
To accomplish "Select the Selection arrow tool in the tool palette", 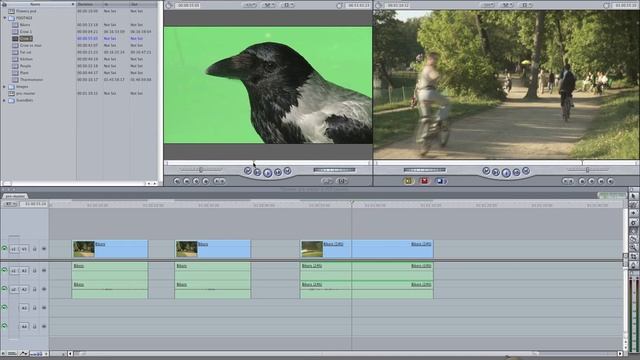I will click(633, 196).
